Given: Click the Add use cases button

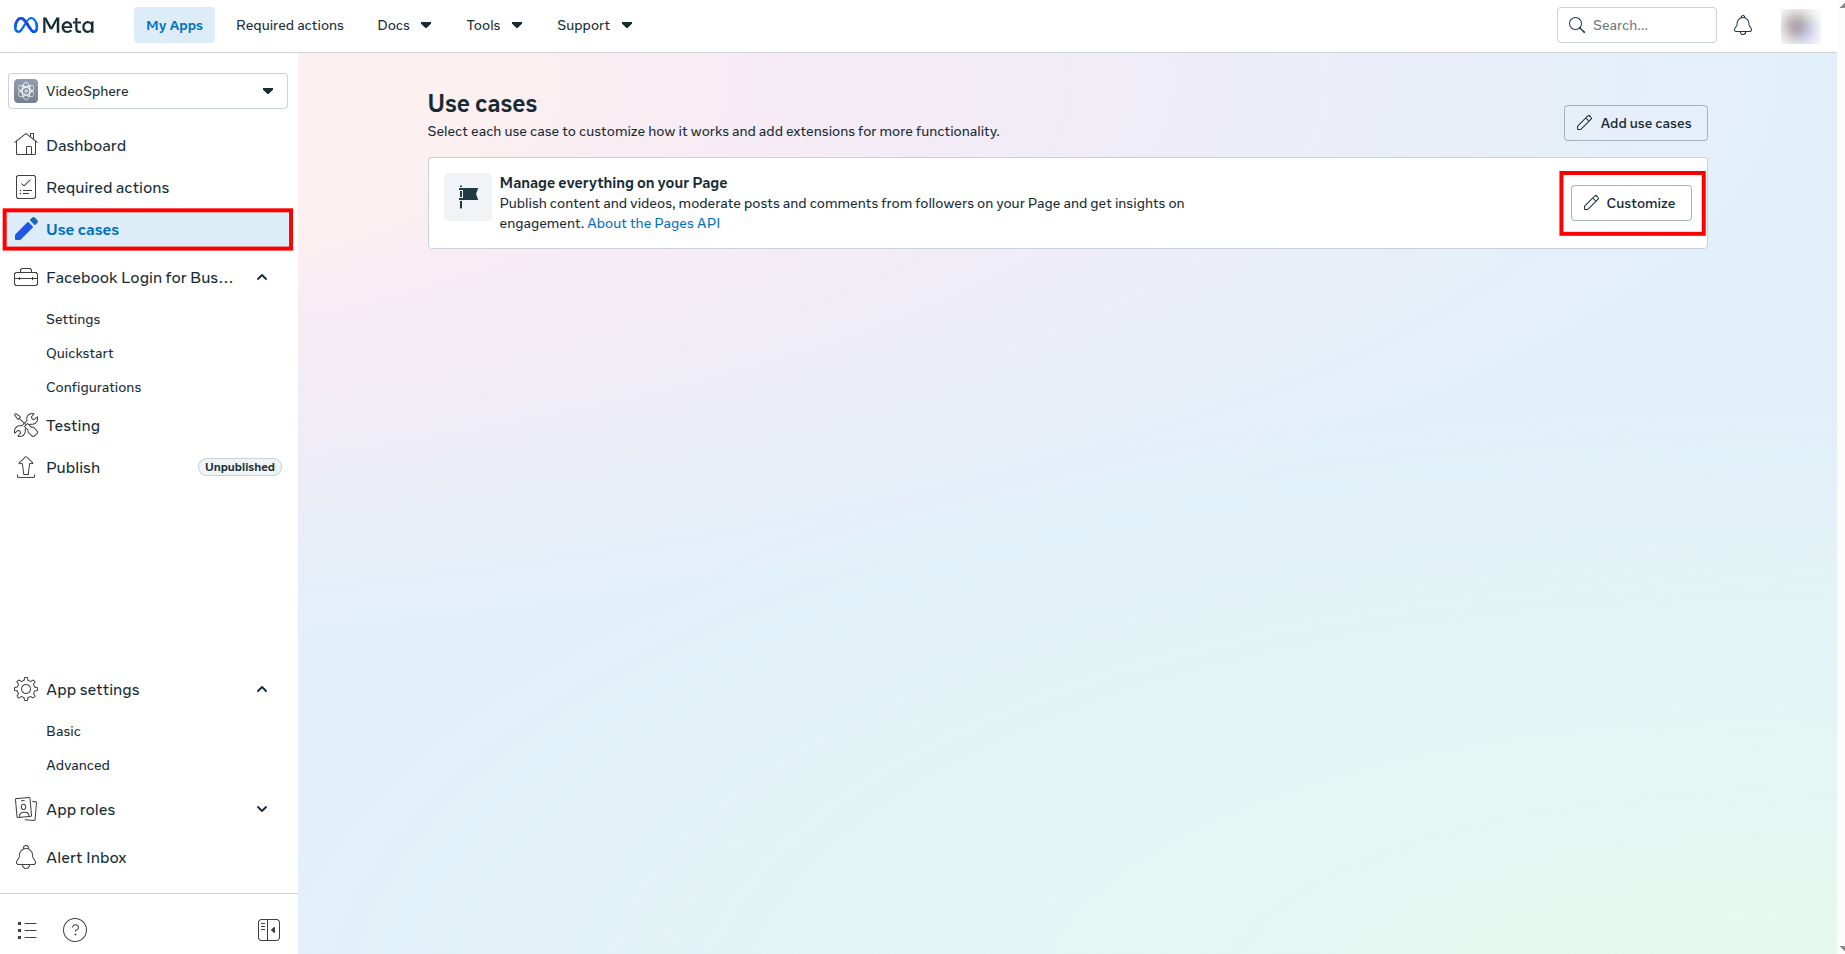Looking at the screenshot, I should click(x=1635, y=123).
